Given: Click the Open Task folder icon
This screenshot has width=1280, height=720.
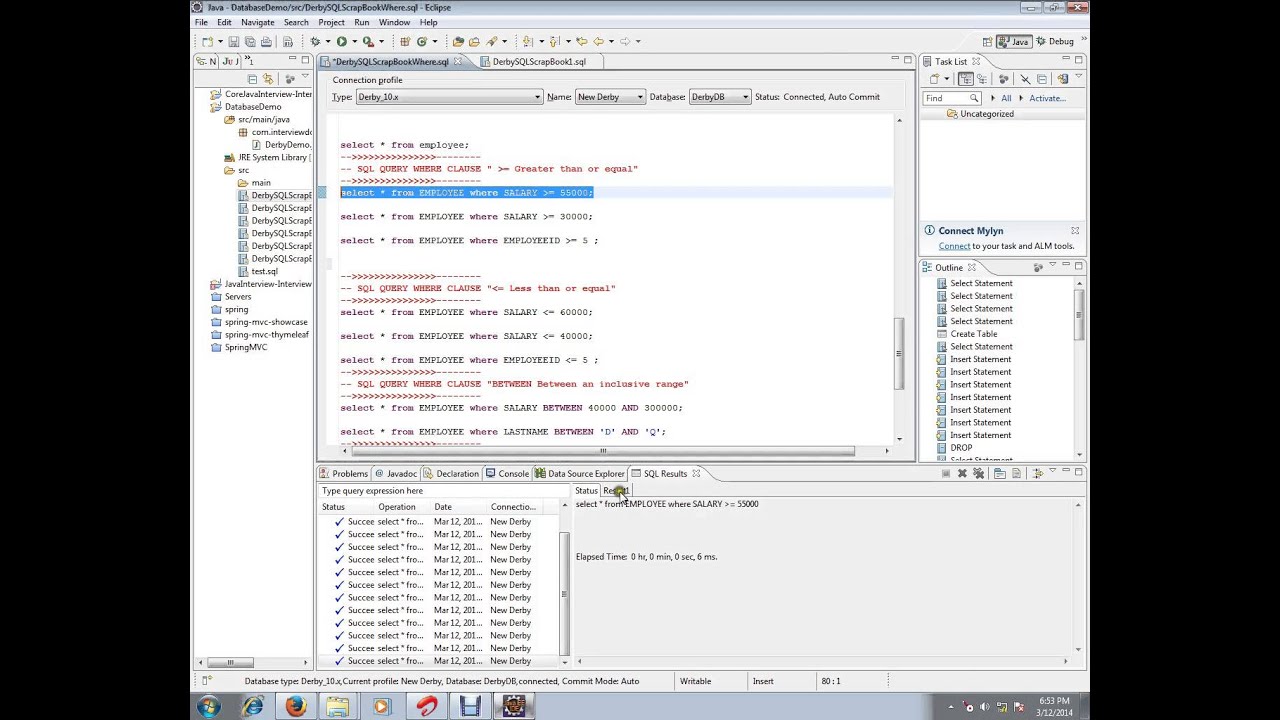Looking at the screenshot, I should tap(474, 41).
